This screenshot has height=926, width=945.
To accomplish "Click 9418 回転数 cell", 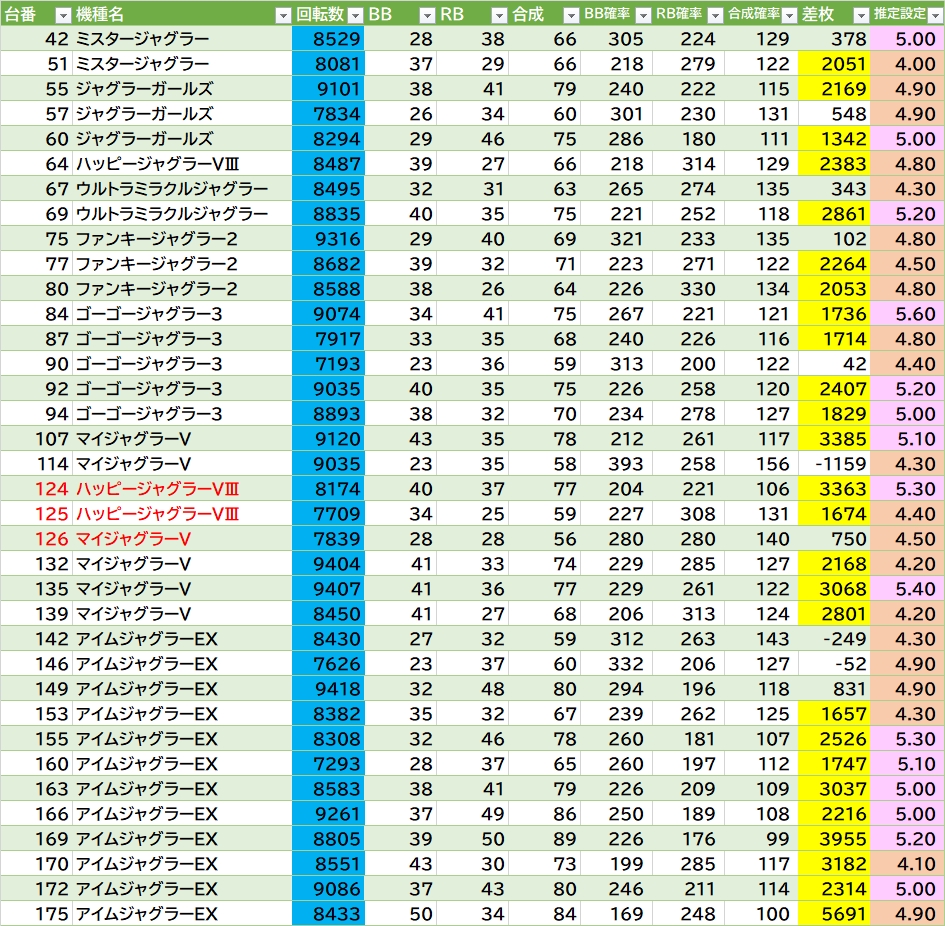I will pyautogui.click(x=328, y=689).
